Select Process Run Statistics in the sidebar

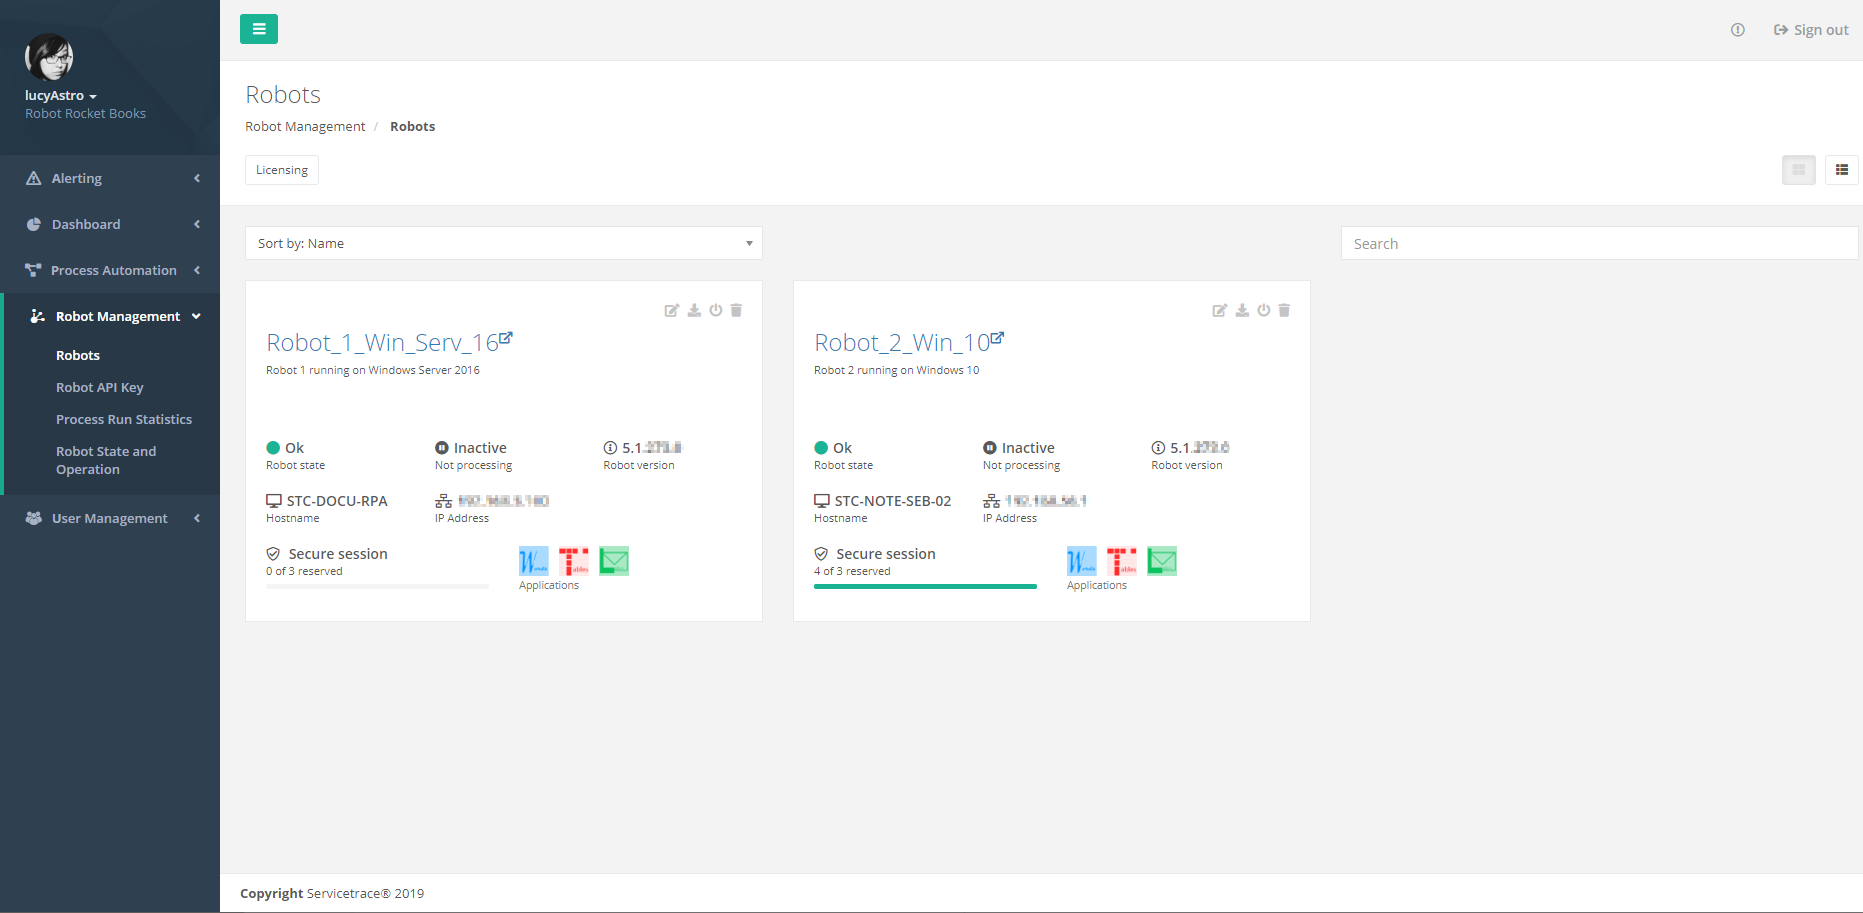click(124, 419)
